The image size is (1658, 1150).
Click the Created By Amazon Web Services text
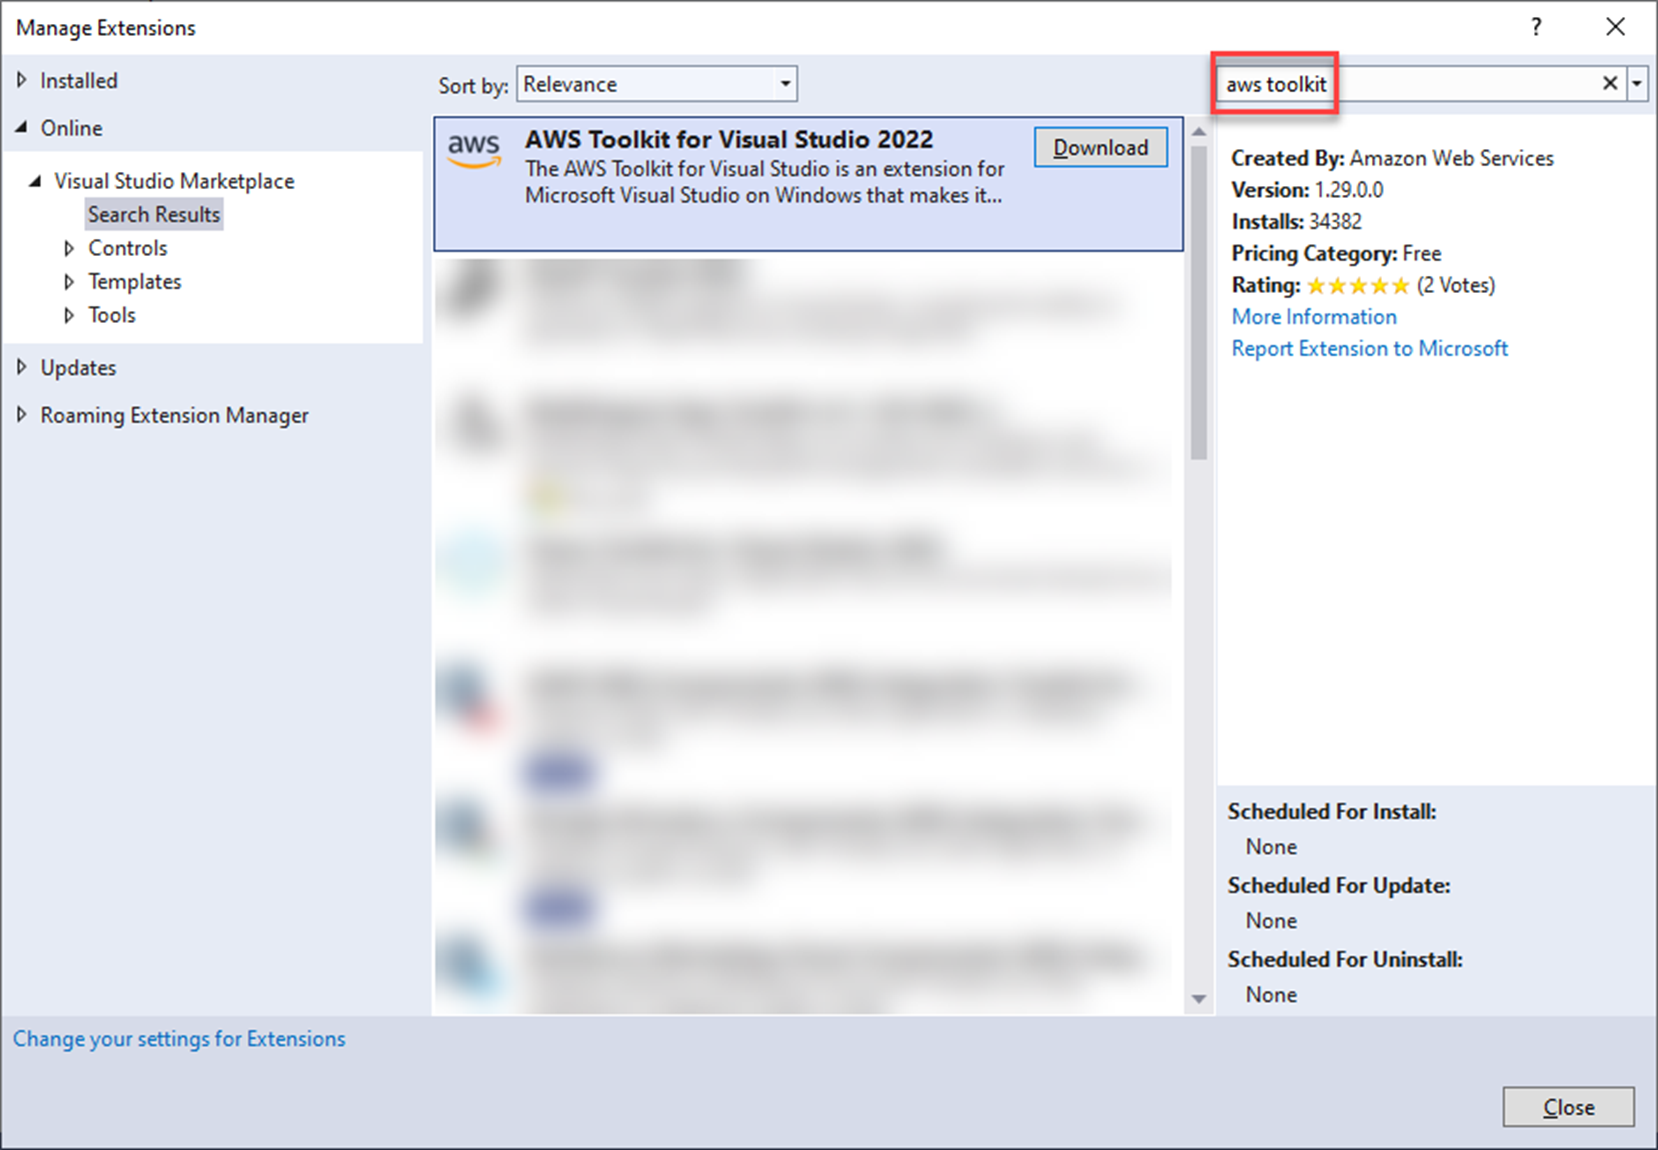[x=1392, y=158]
